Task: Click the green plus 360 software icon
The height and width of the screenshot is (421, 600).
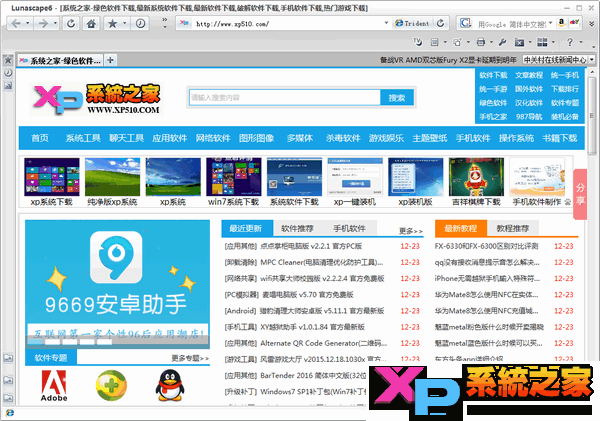Action: coord(111,385)
